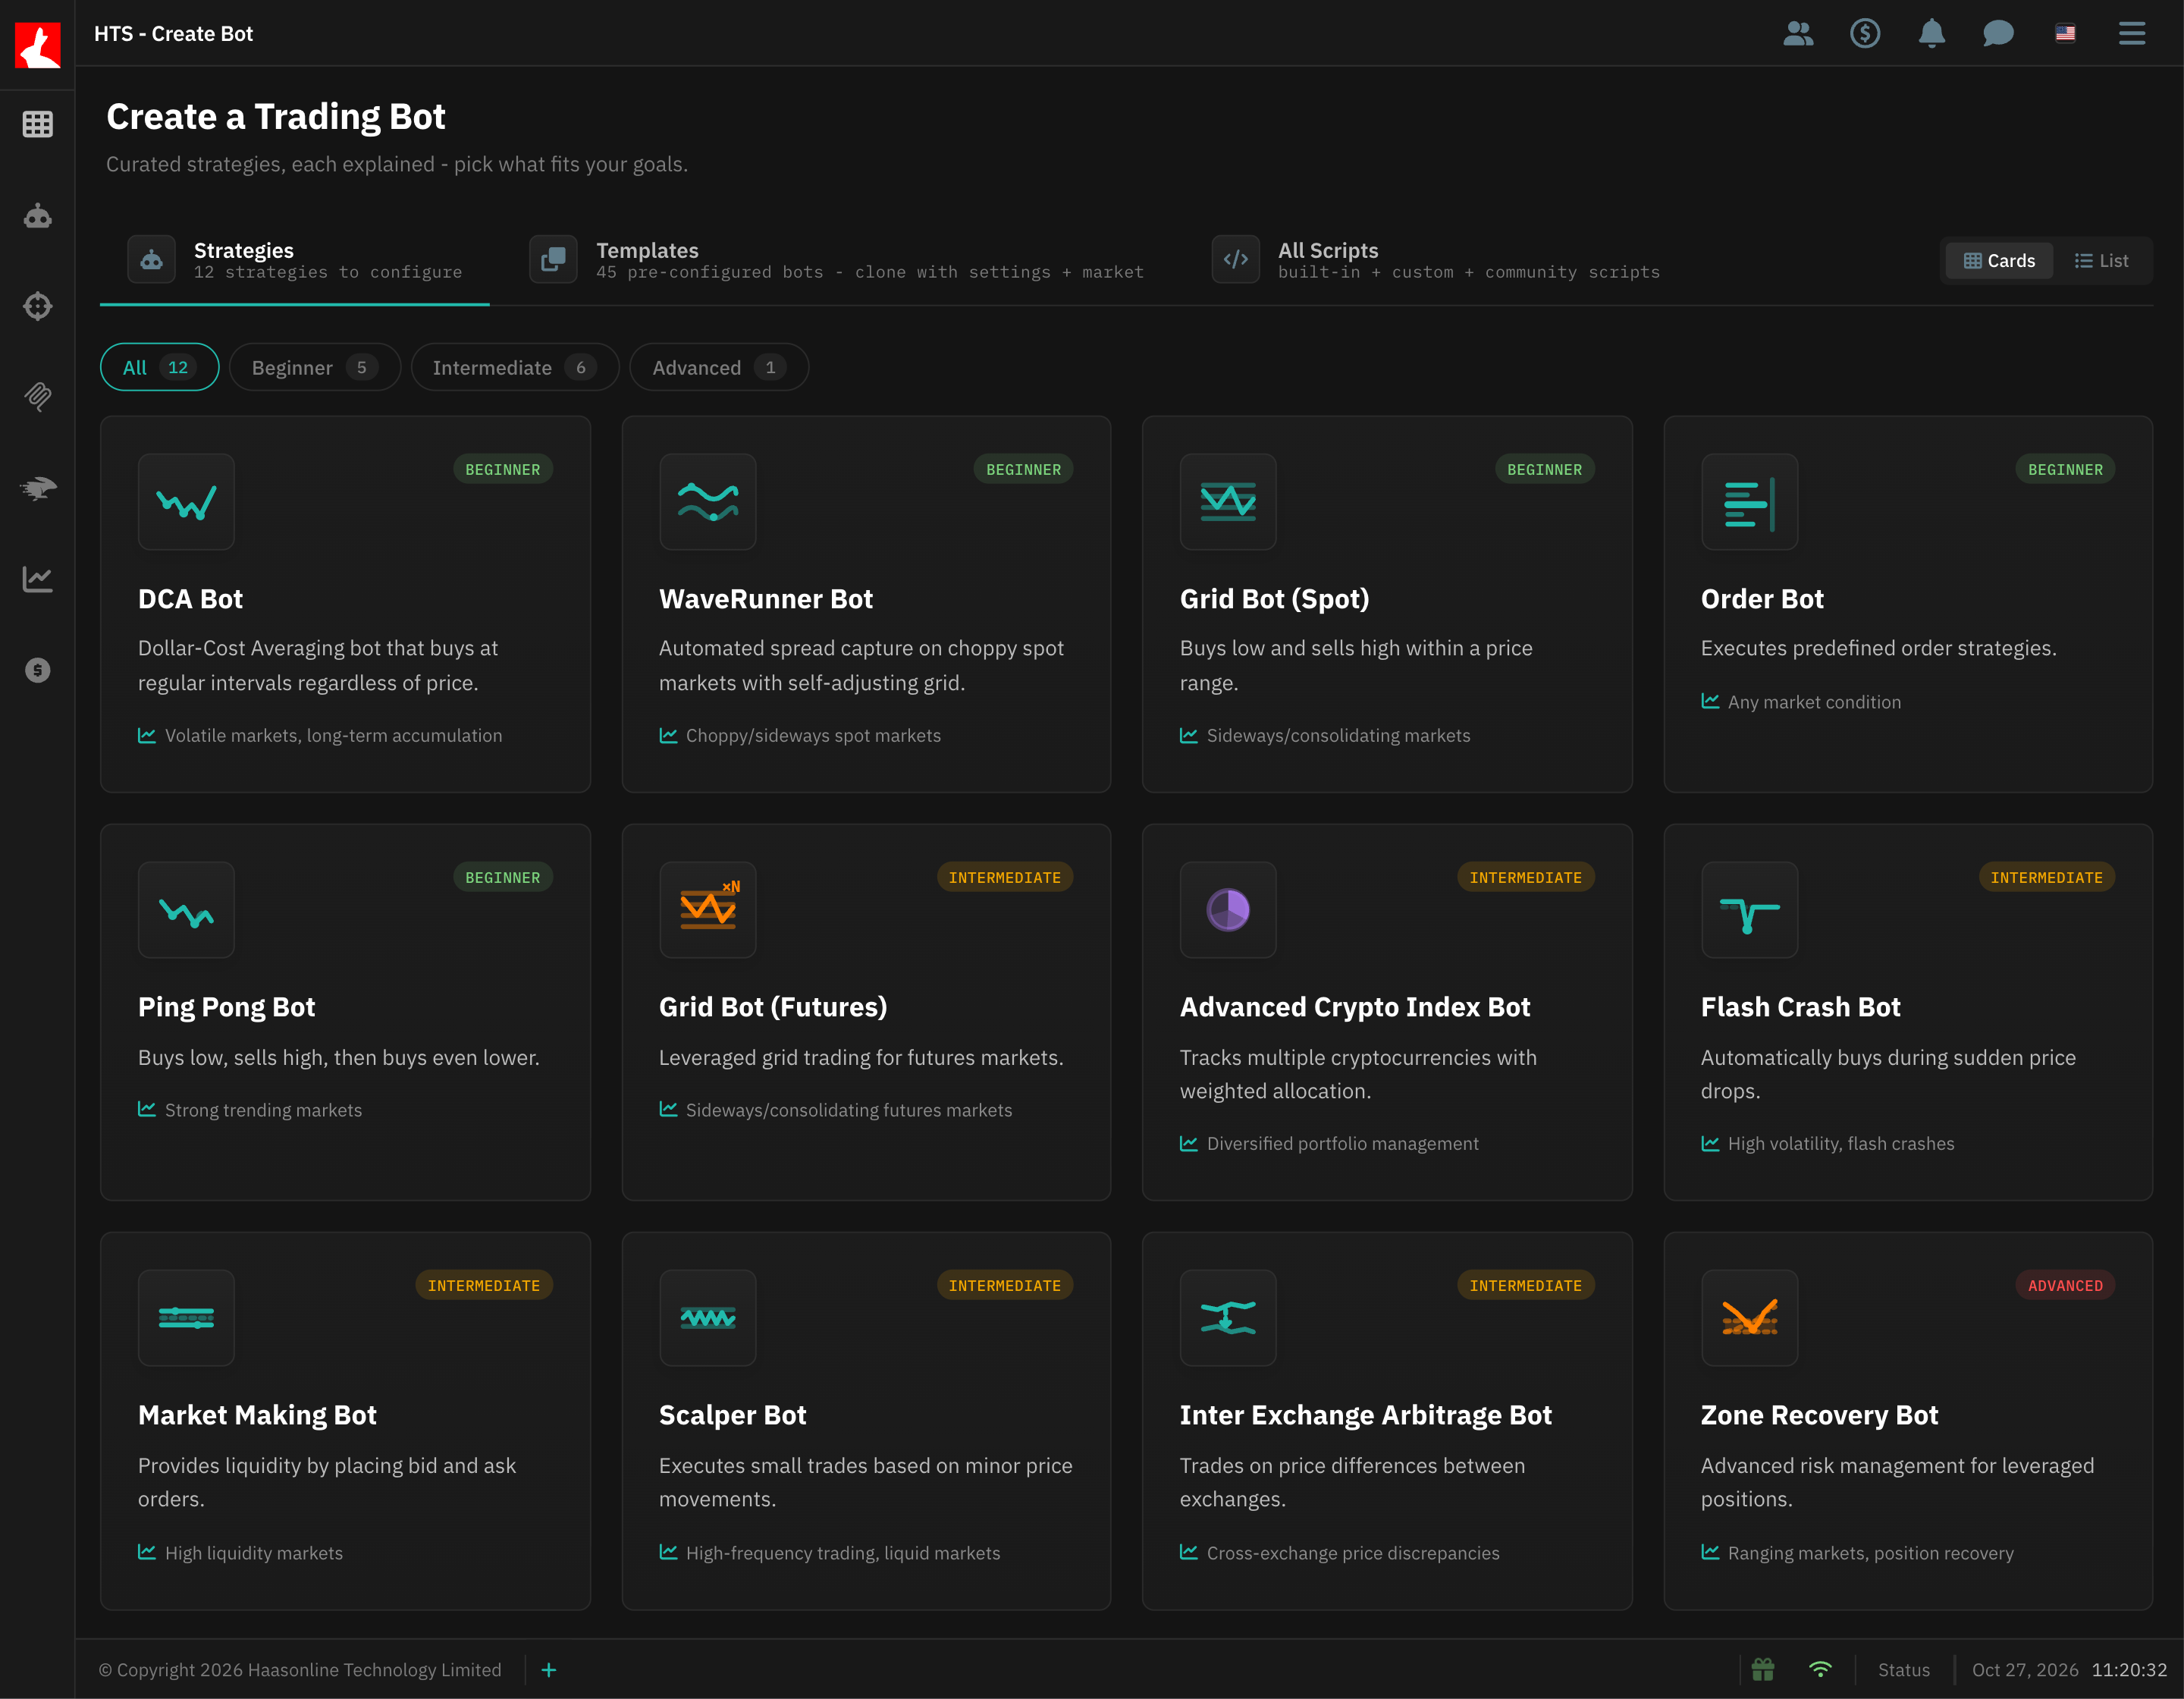Viewport: 2184px width, 1699px height.
Task: Choose the Zone Recovery Bot card
Action: pyautogui.click(x=1908, y=1420)
